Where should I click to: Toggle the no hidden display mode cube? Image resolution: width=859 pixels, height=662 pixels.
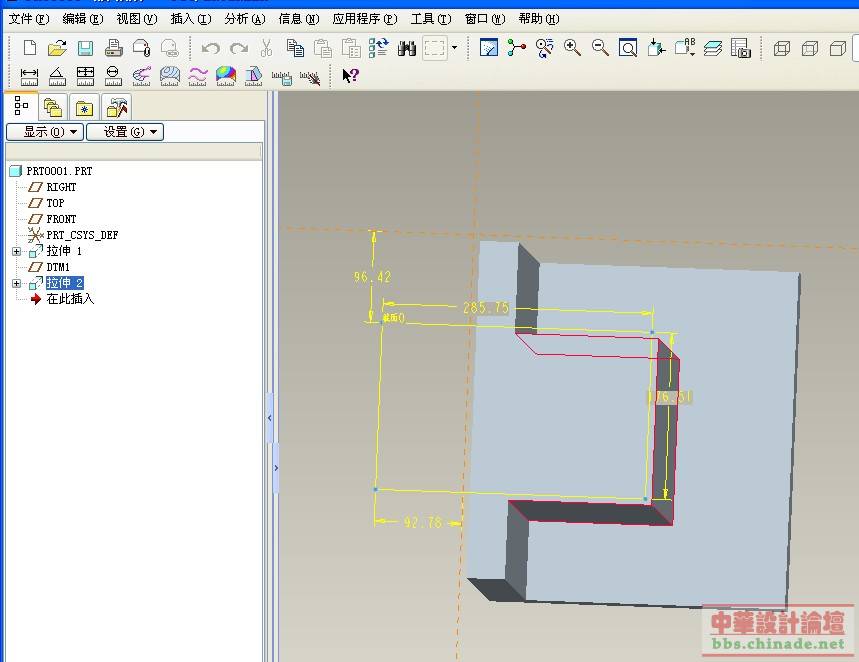point(838,48)
